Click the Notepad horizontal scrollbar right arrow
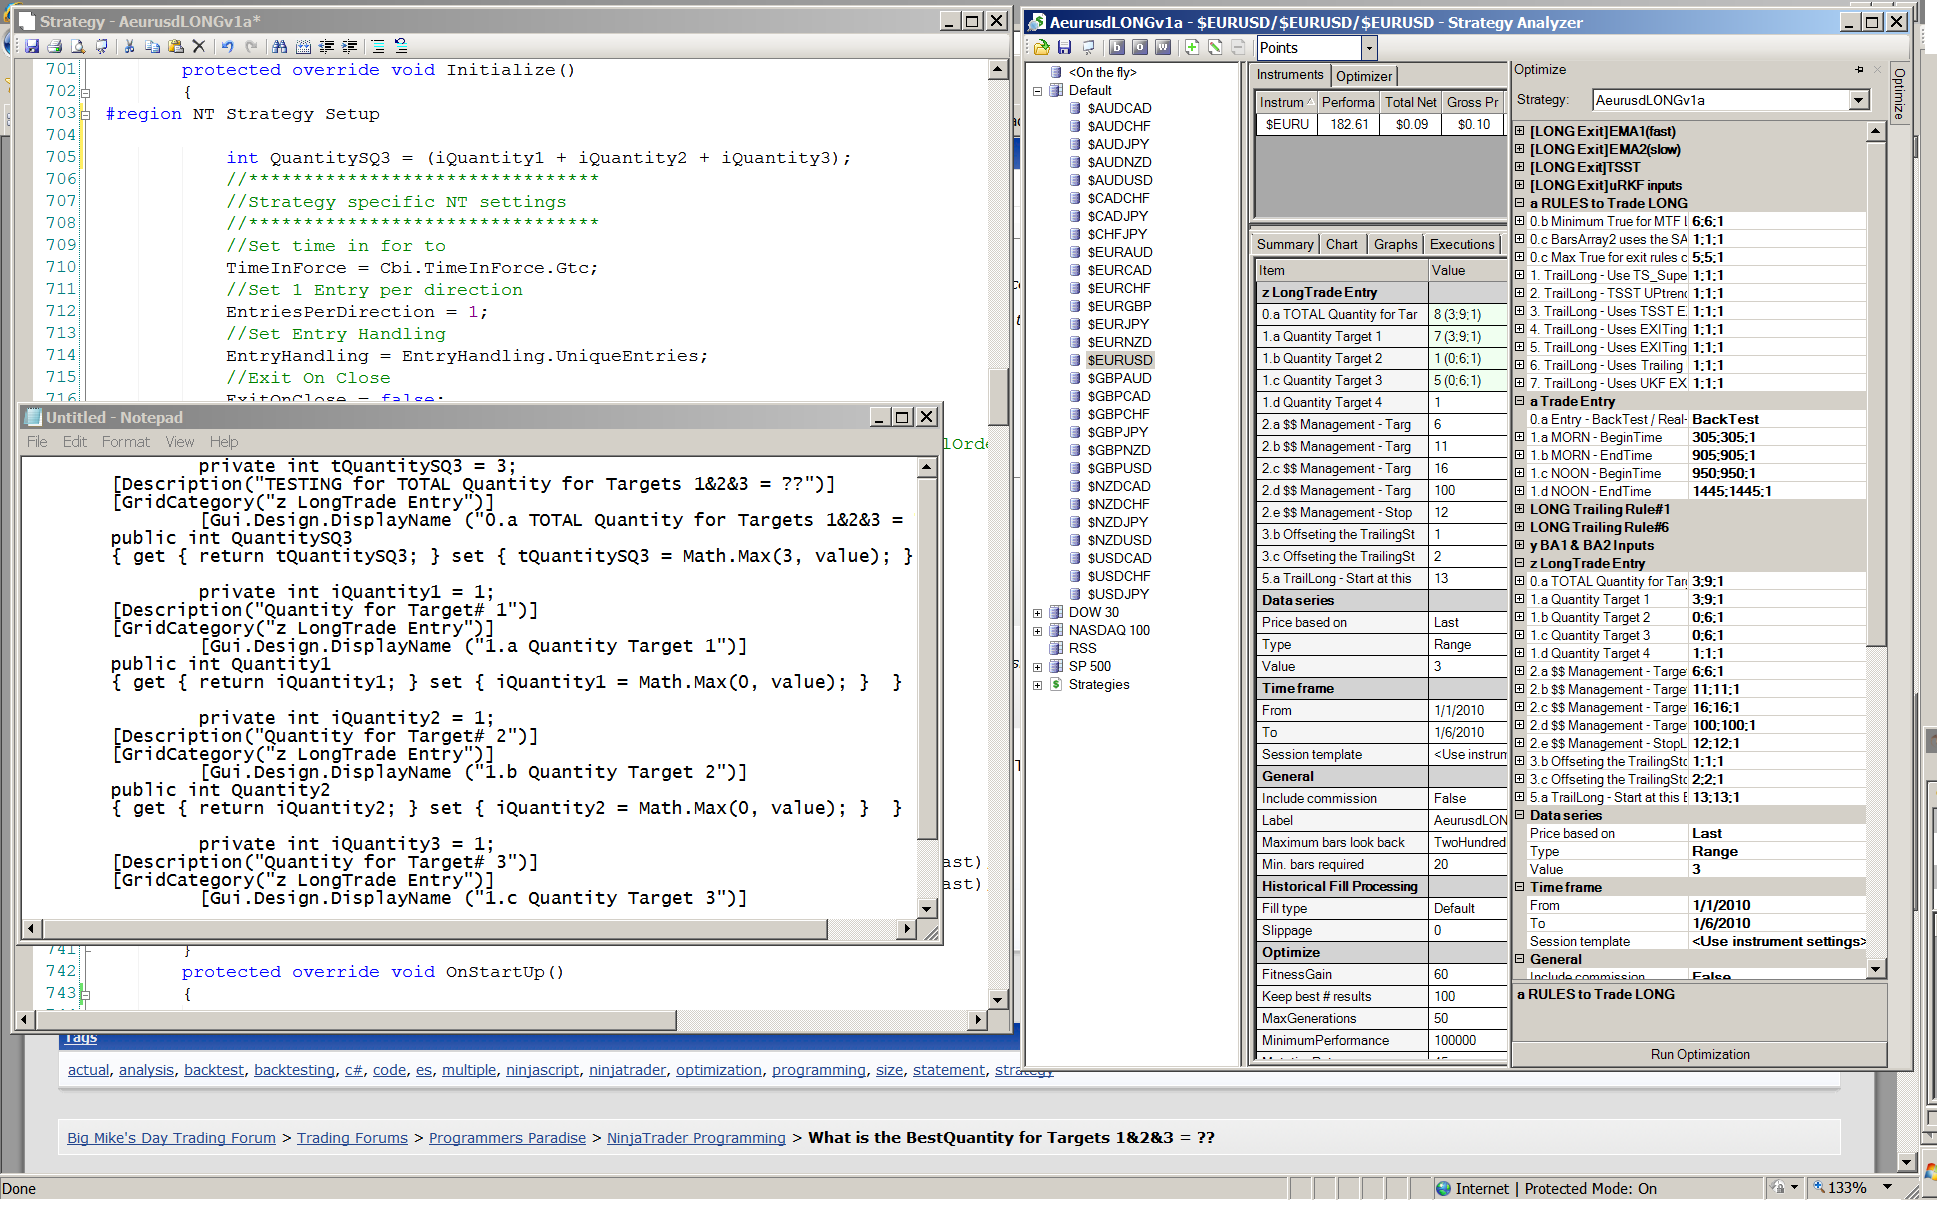The image size is (1940, 1208). click(x=906, y=929)
